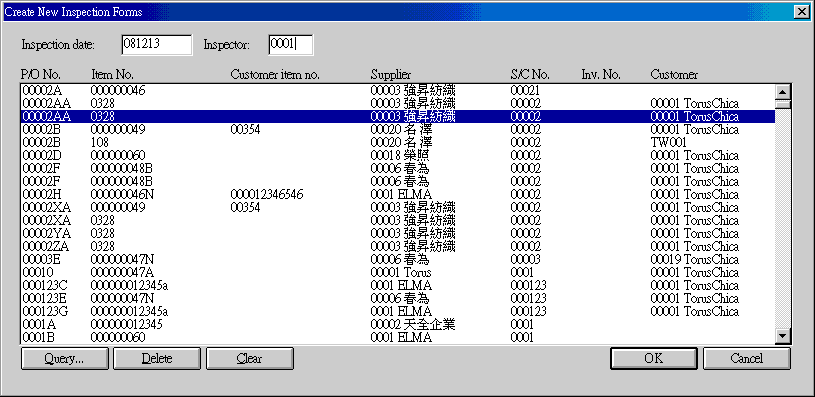The height and width of the screenshot is (397, 815).
Task: Select row 00002B with item 108
Action: (398, 142)
